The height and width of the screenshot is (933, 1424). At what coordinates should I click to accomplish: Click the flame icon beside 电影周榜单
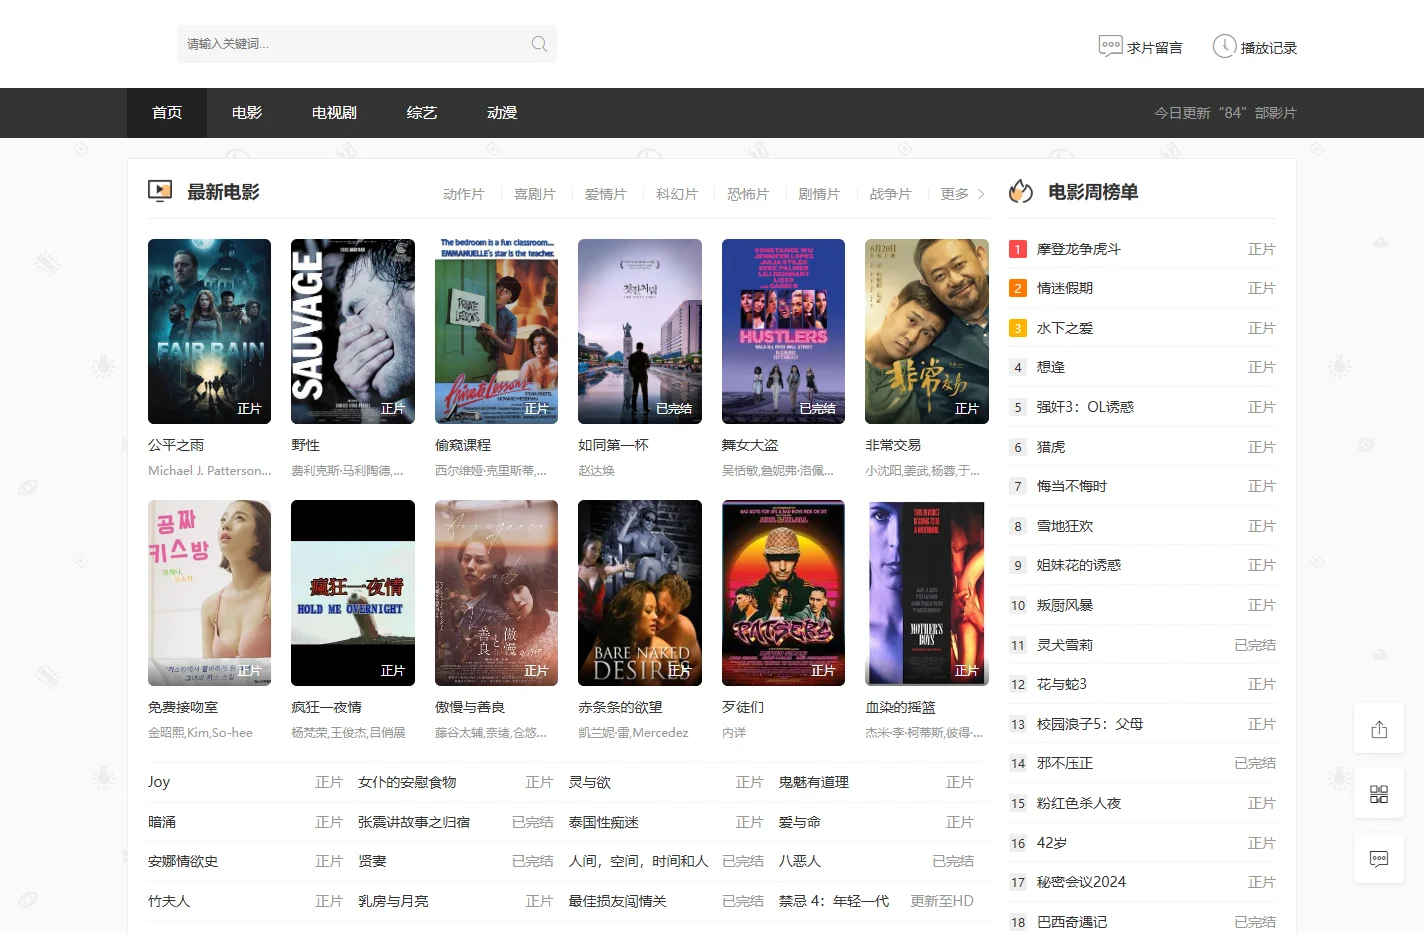coord(1021,191)
